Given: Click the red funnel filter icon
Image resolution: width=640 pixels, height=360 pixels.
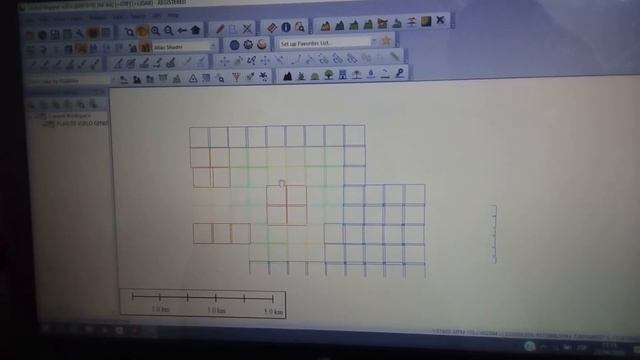Looking at the screenshot, I should coord(236,77).
